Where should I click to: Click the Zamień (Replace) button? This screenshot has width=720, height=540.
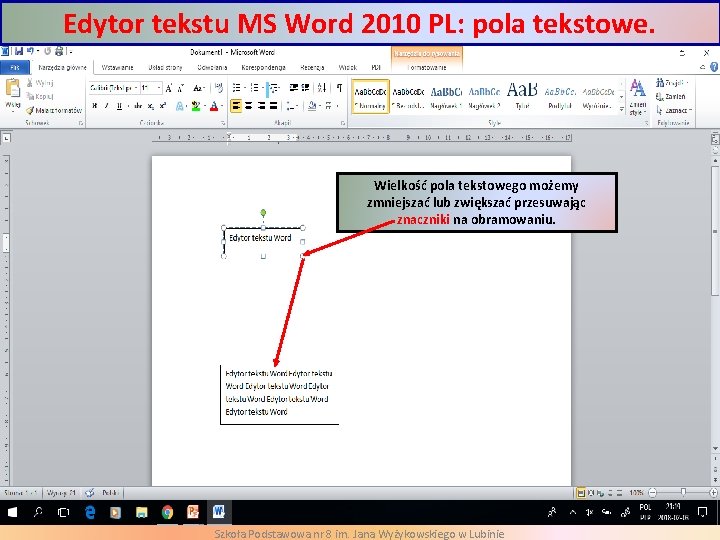coord(670,96)
